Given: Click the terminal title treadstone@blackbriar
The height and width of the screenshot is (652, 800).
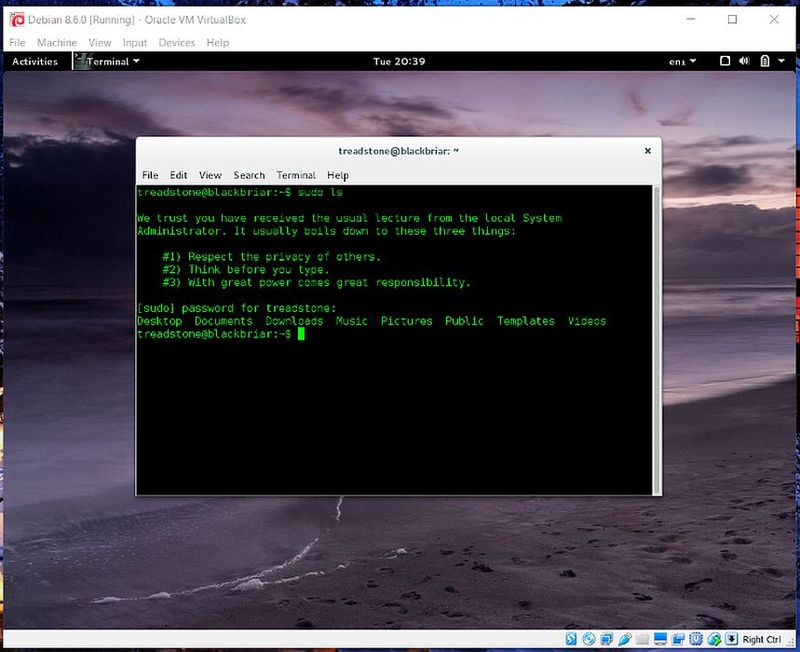Looking at the screenshot, I should 398,151.
